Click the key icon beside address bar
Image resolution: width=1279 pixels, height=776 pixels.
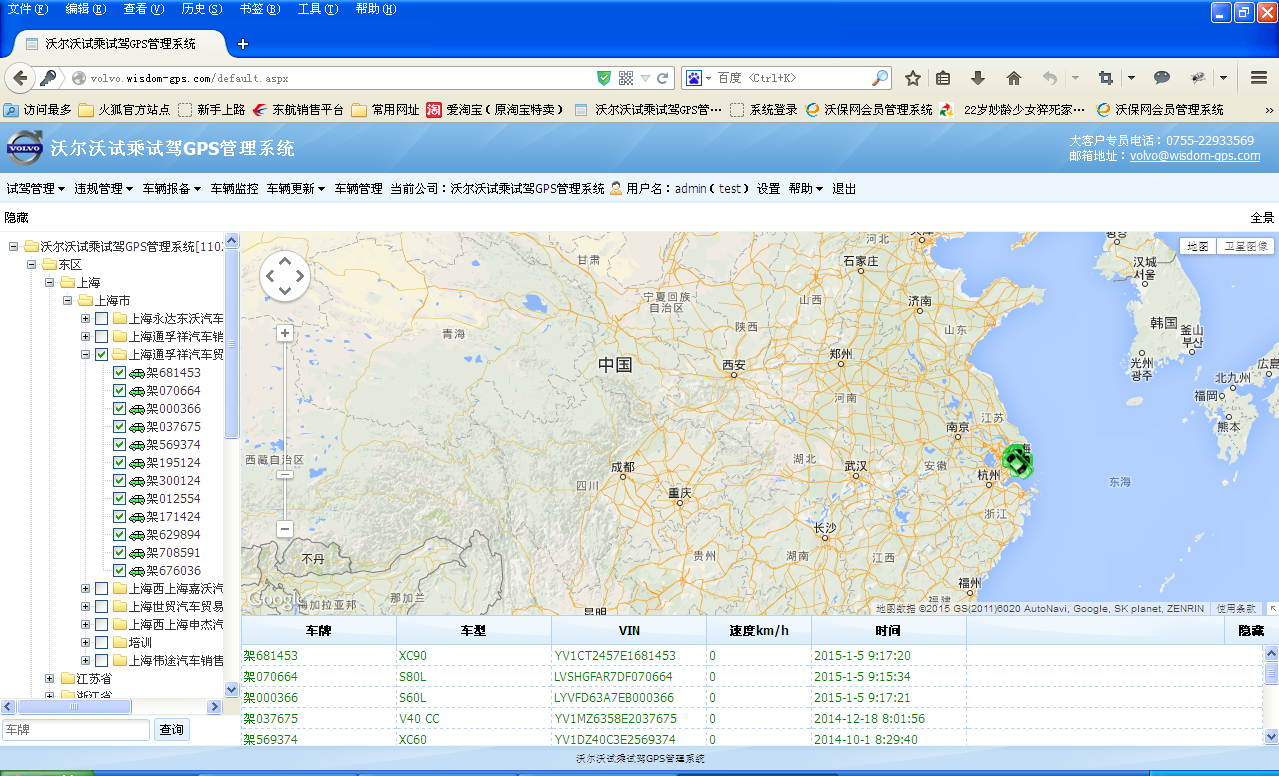tap(48, 78)
